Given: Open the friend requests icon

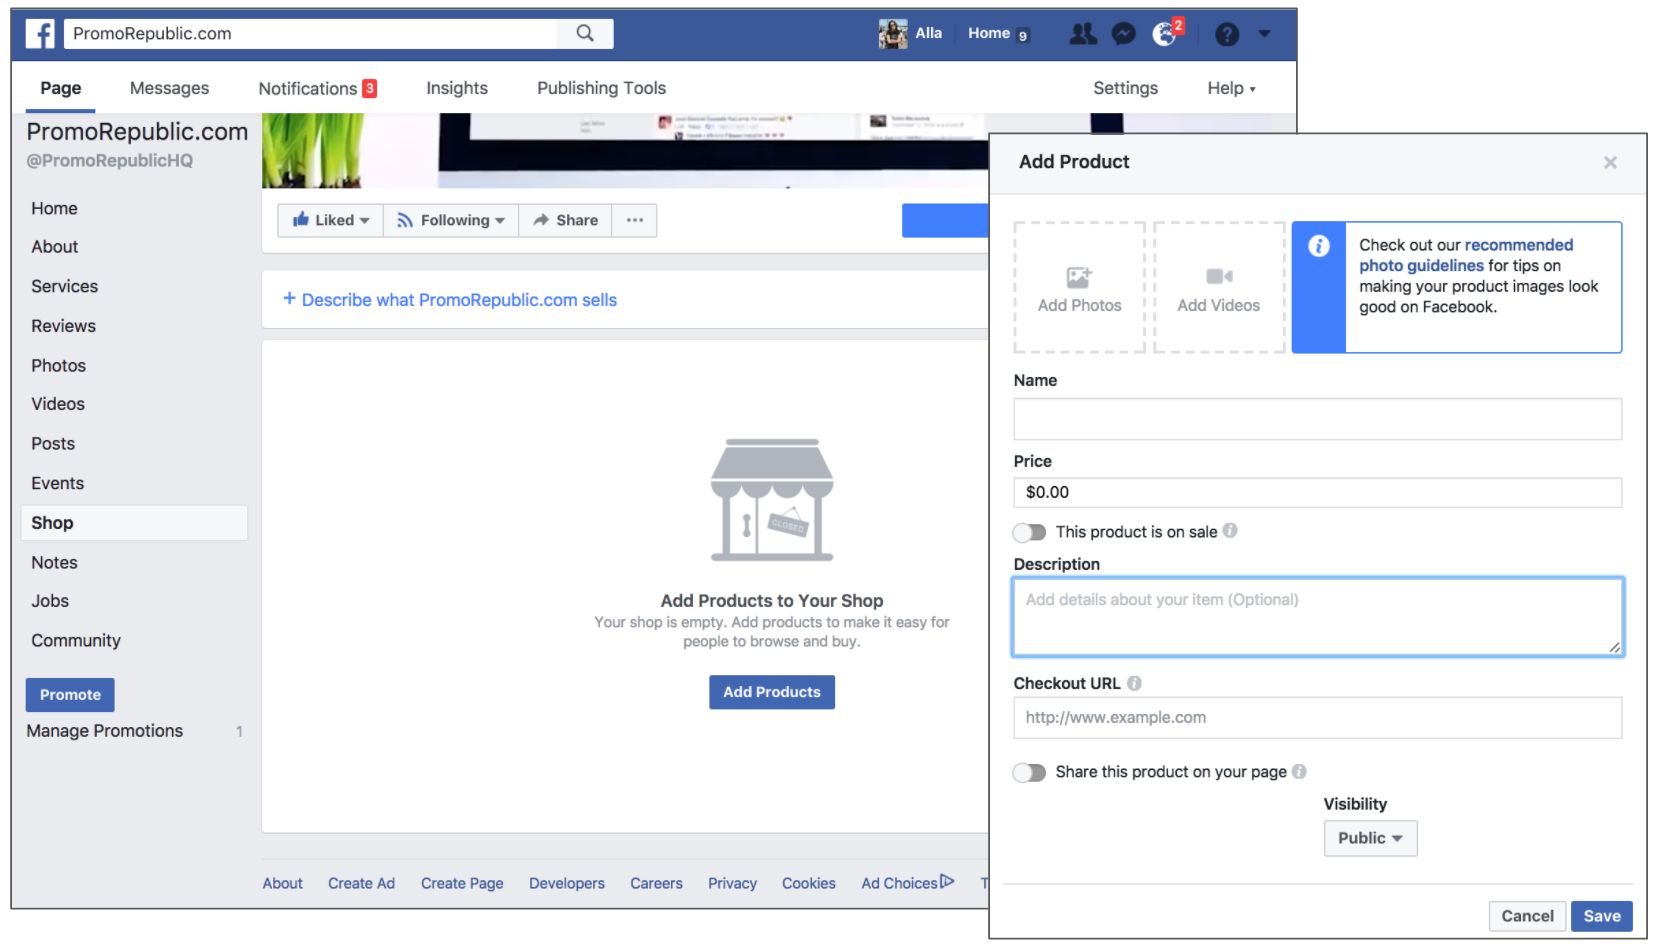Looking at the screenshot, I should pos(1083,34).
